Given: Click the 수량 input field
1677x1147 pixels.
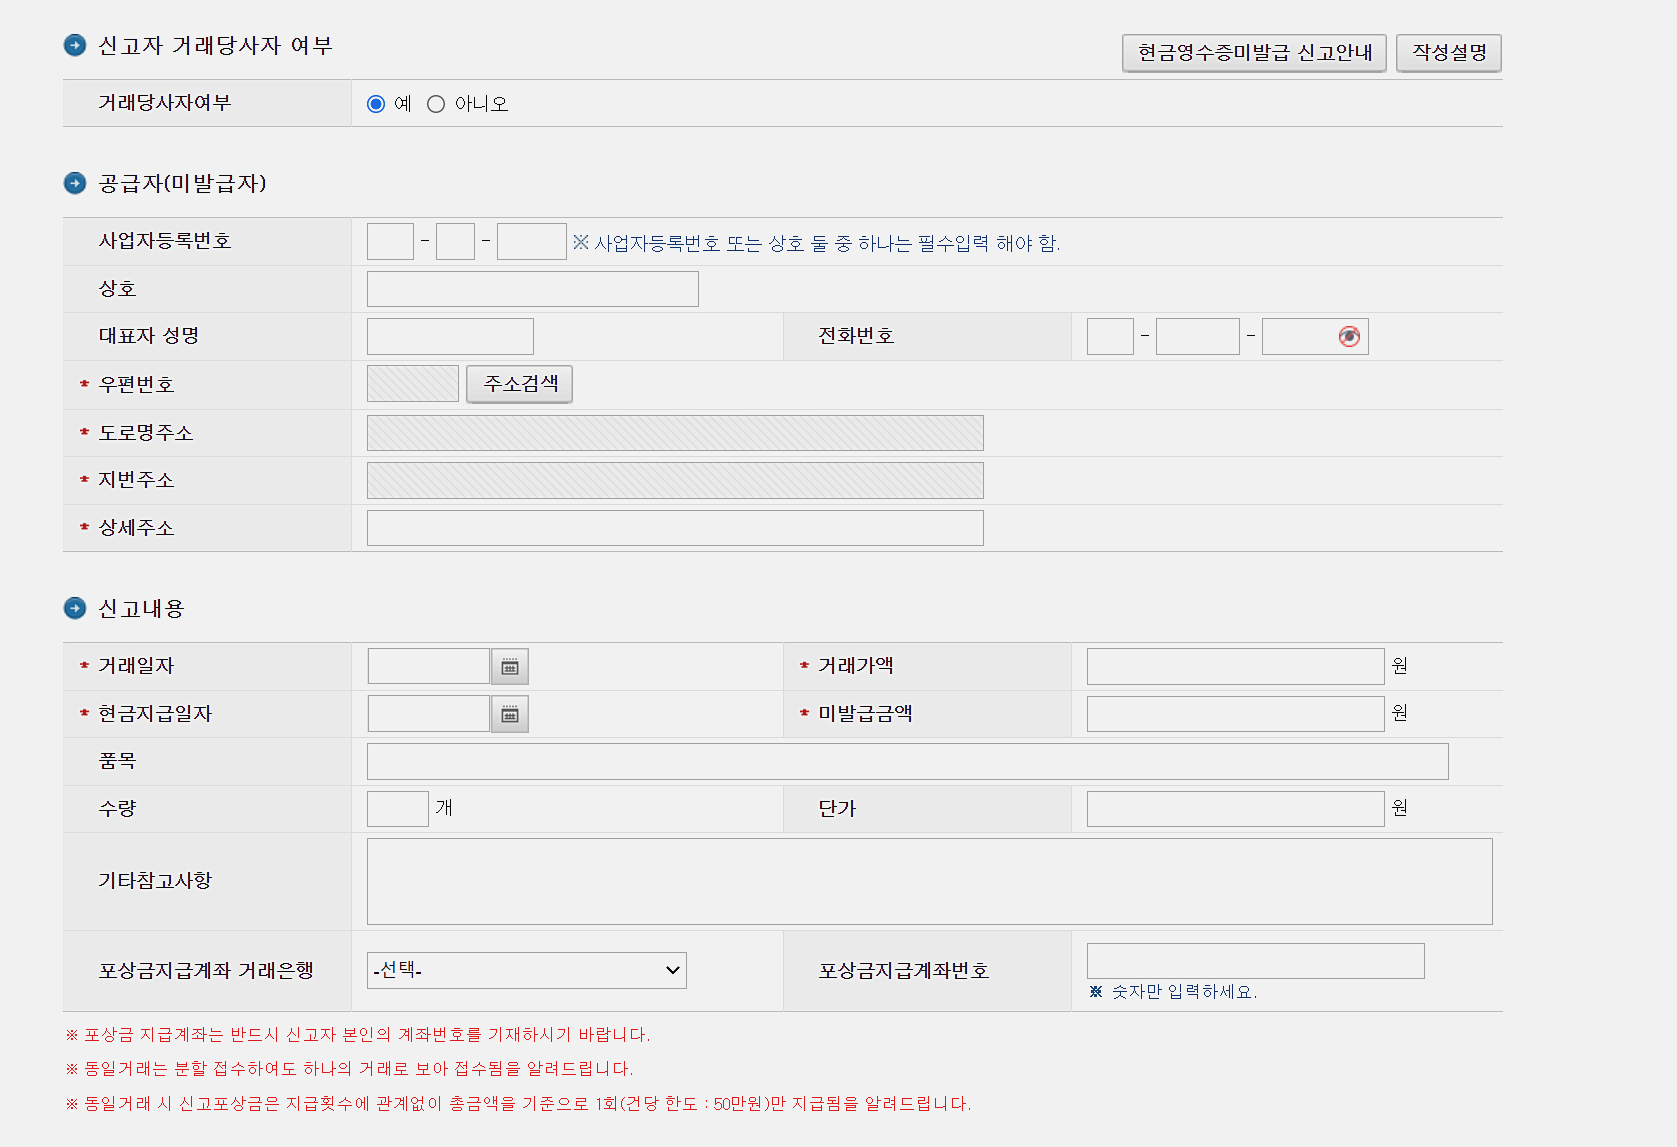Looking at the screenshot, I should [x=398, y=809].
